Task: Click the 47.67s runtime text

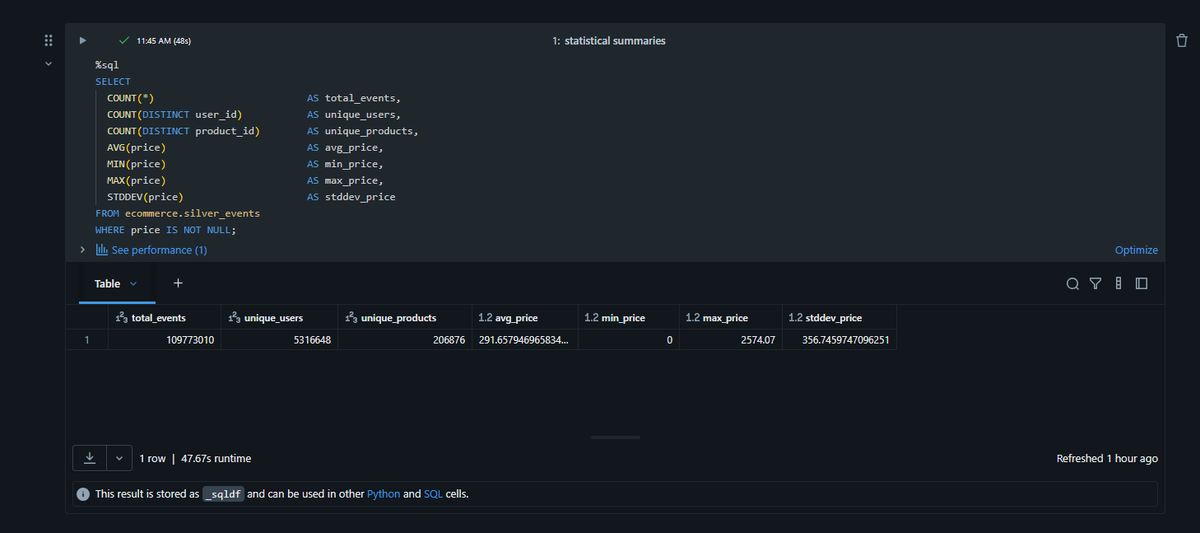Action: pos(216,458)
